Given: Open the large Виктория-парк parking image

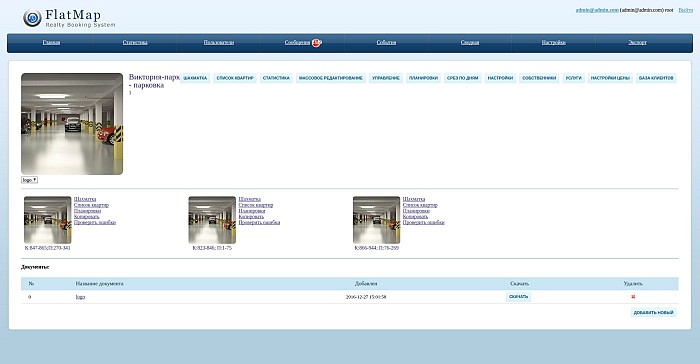Looking at the screenshot, I should point(72,124).
